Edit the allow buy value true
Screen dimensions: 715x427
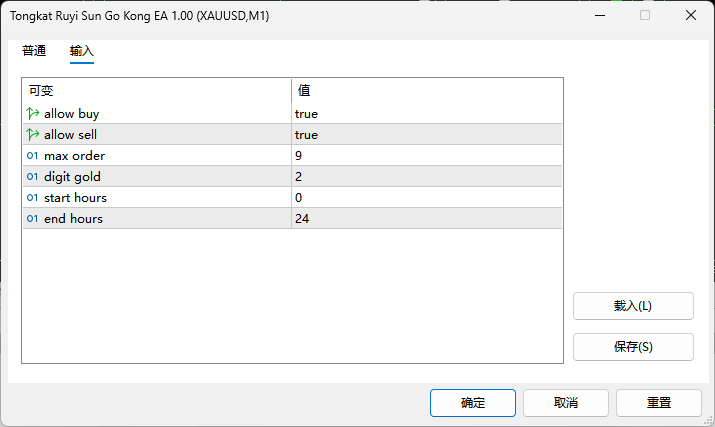click(x=426, y=114)
